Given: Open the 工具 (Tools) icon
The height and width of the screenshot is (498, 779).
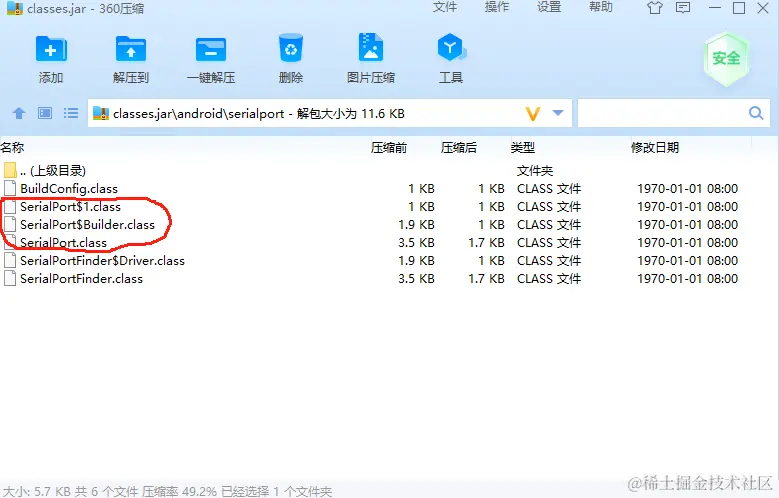Looking at the screenshot, I should click(451, 48).
